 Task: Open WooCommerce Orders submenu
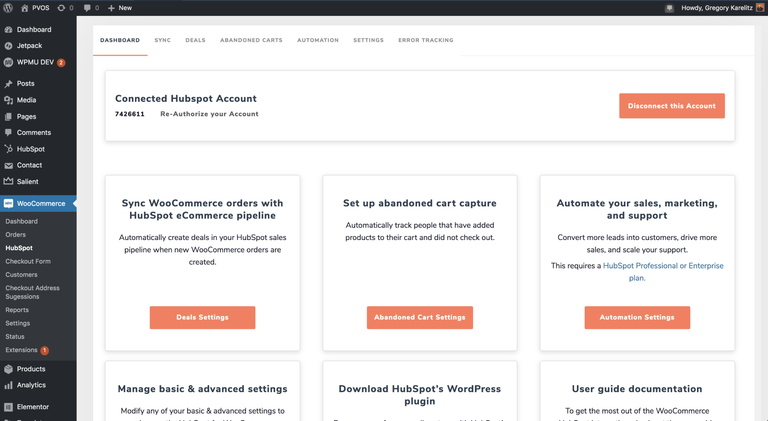(x=16, y=235)
